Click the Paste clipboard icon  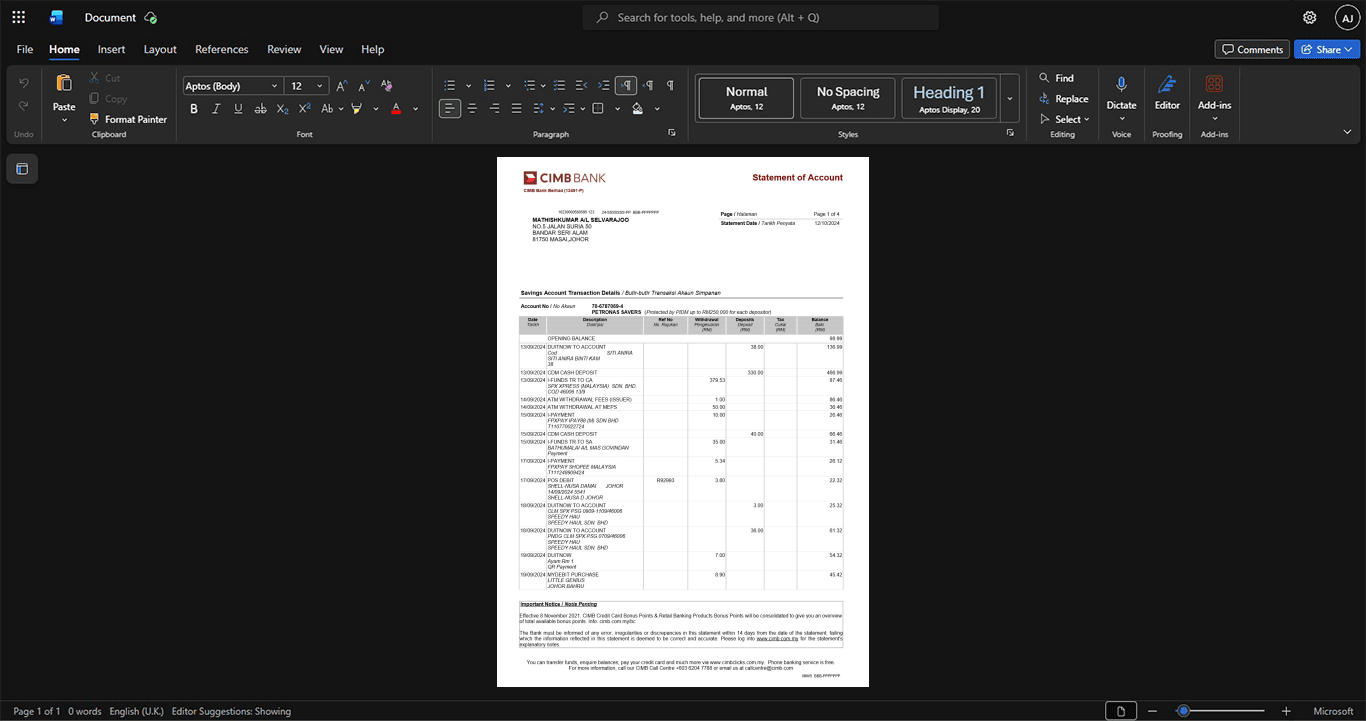(x=64, y=83)
